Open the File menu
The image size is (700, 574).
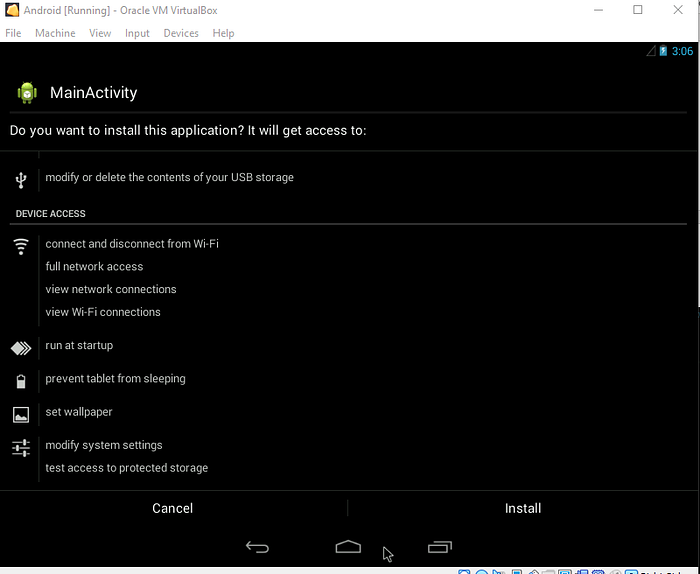13,33
